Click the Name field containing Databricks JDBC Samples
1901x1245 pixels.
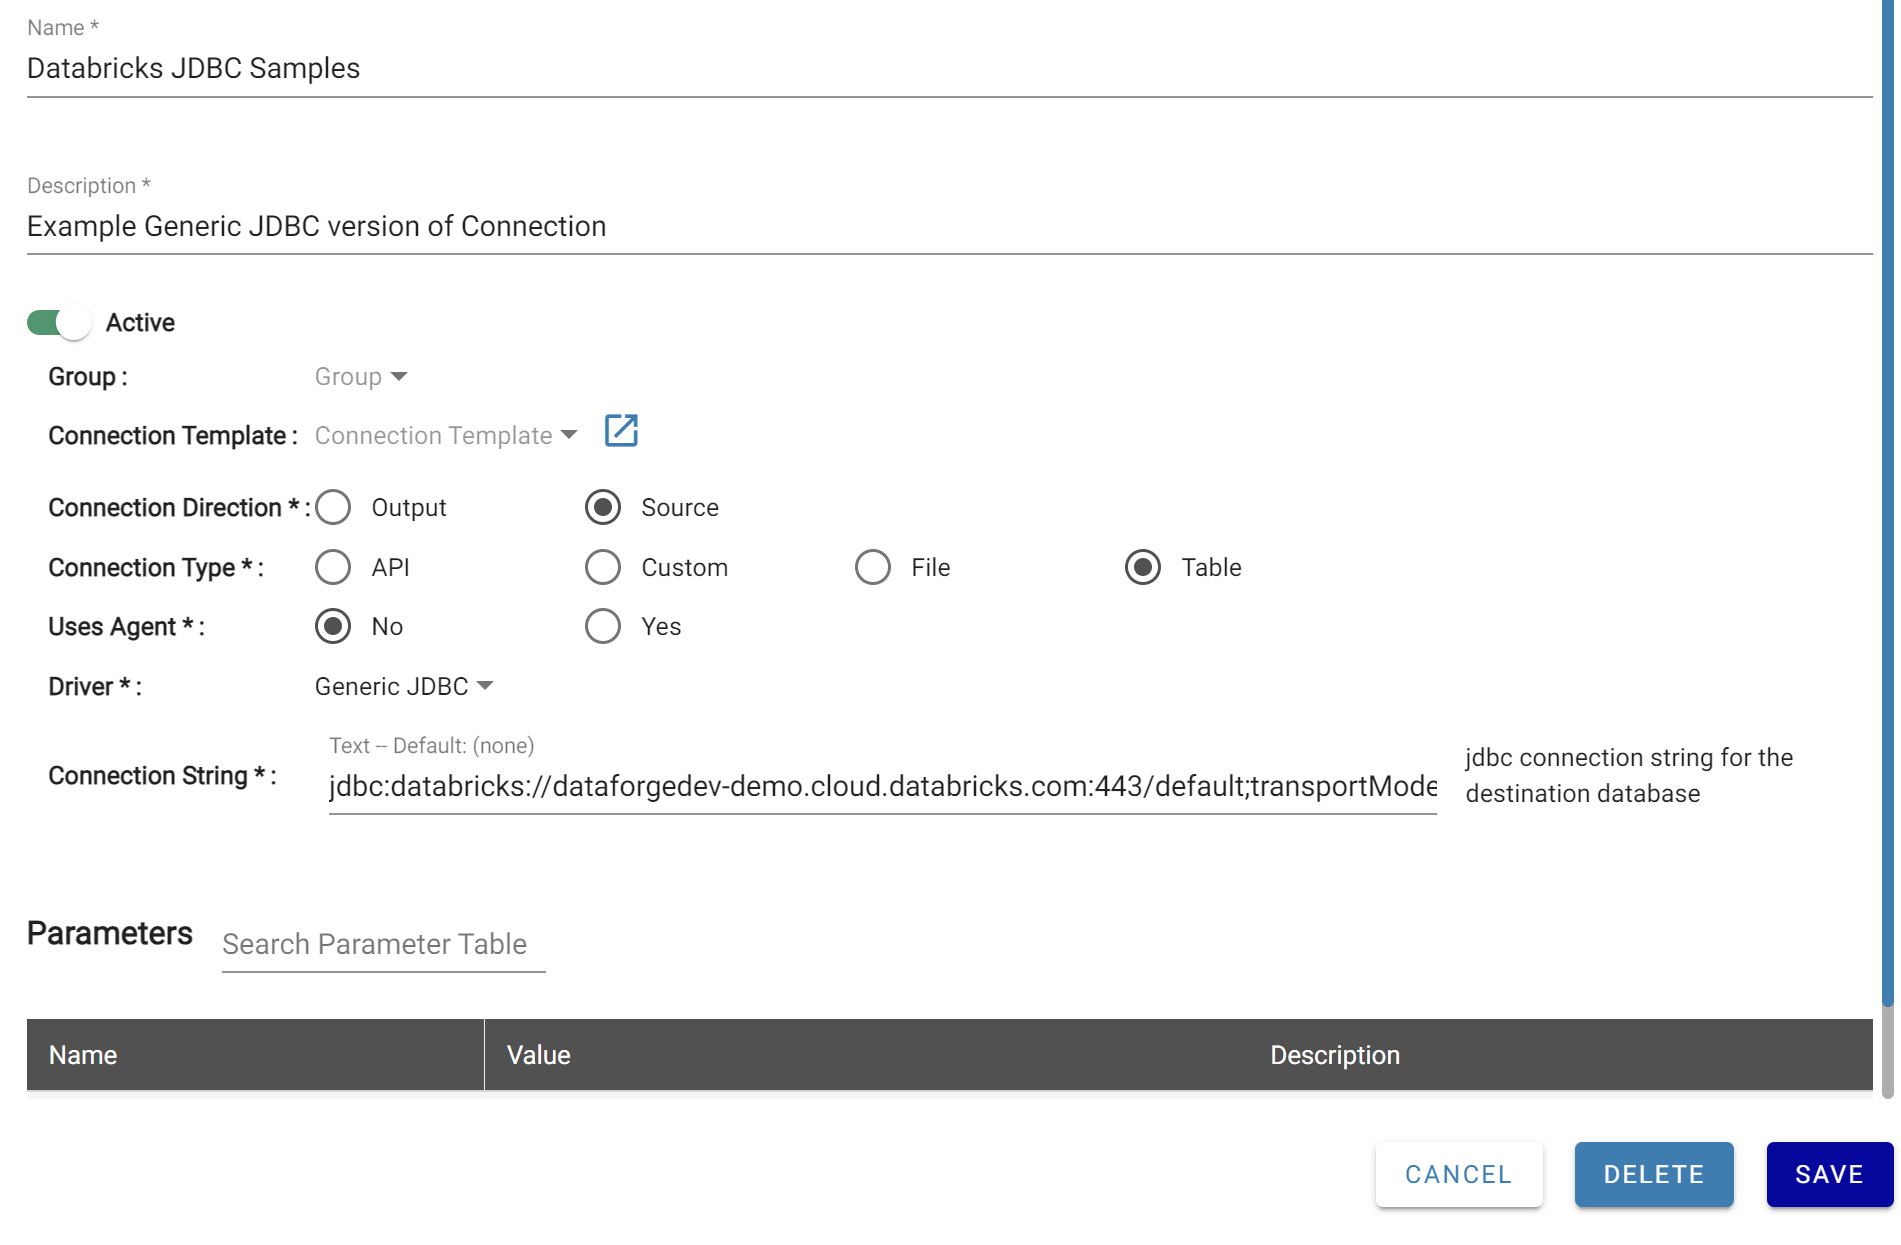click(948, 69)
